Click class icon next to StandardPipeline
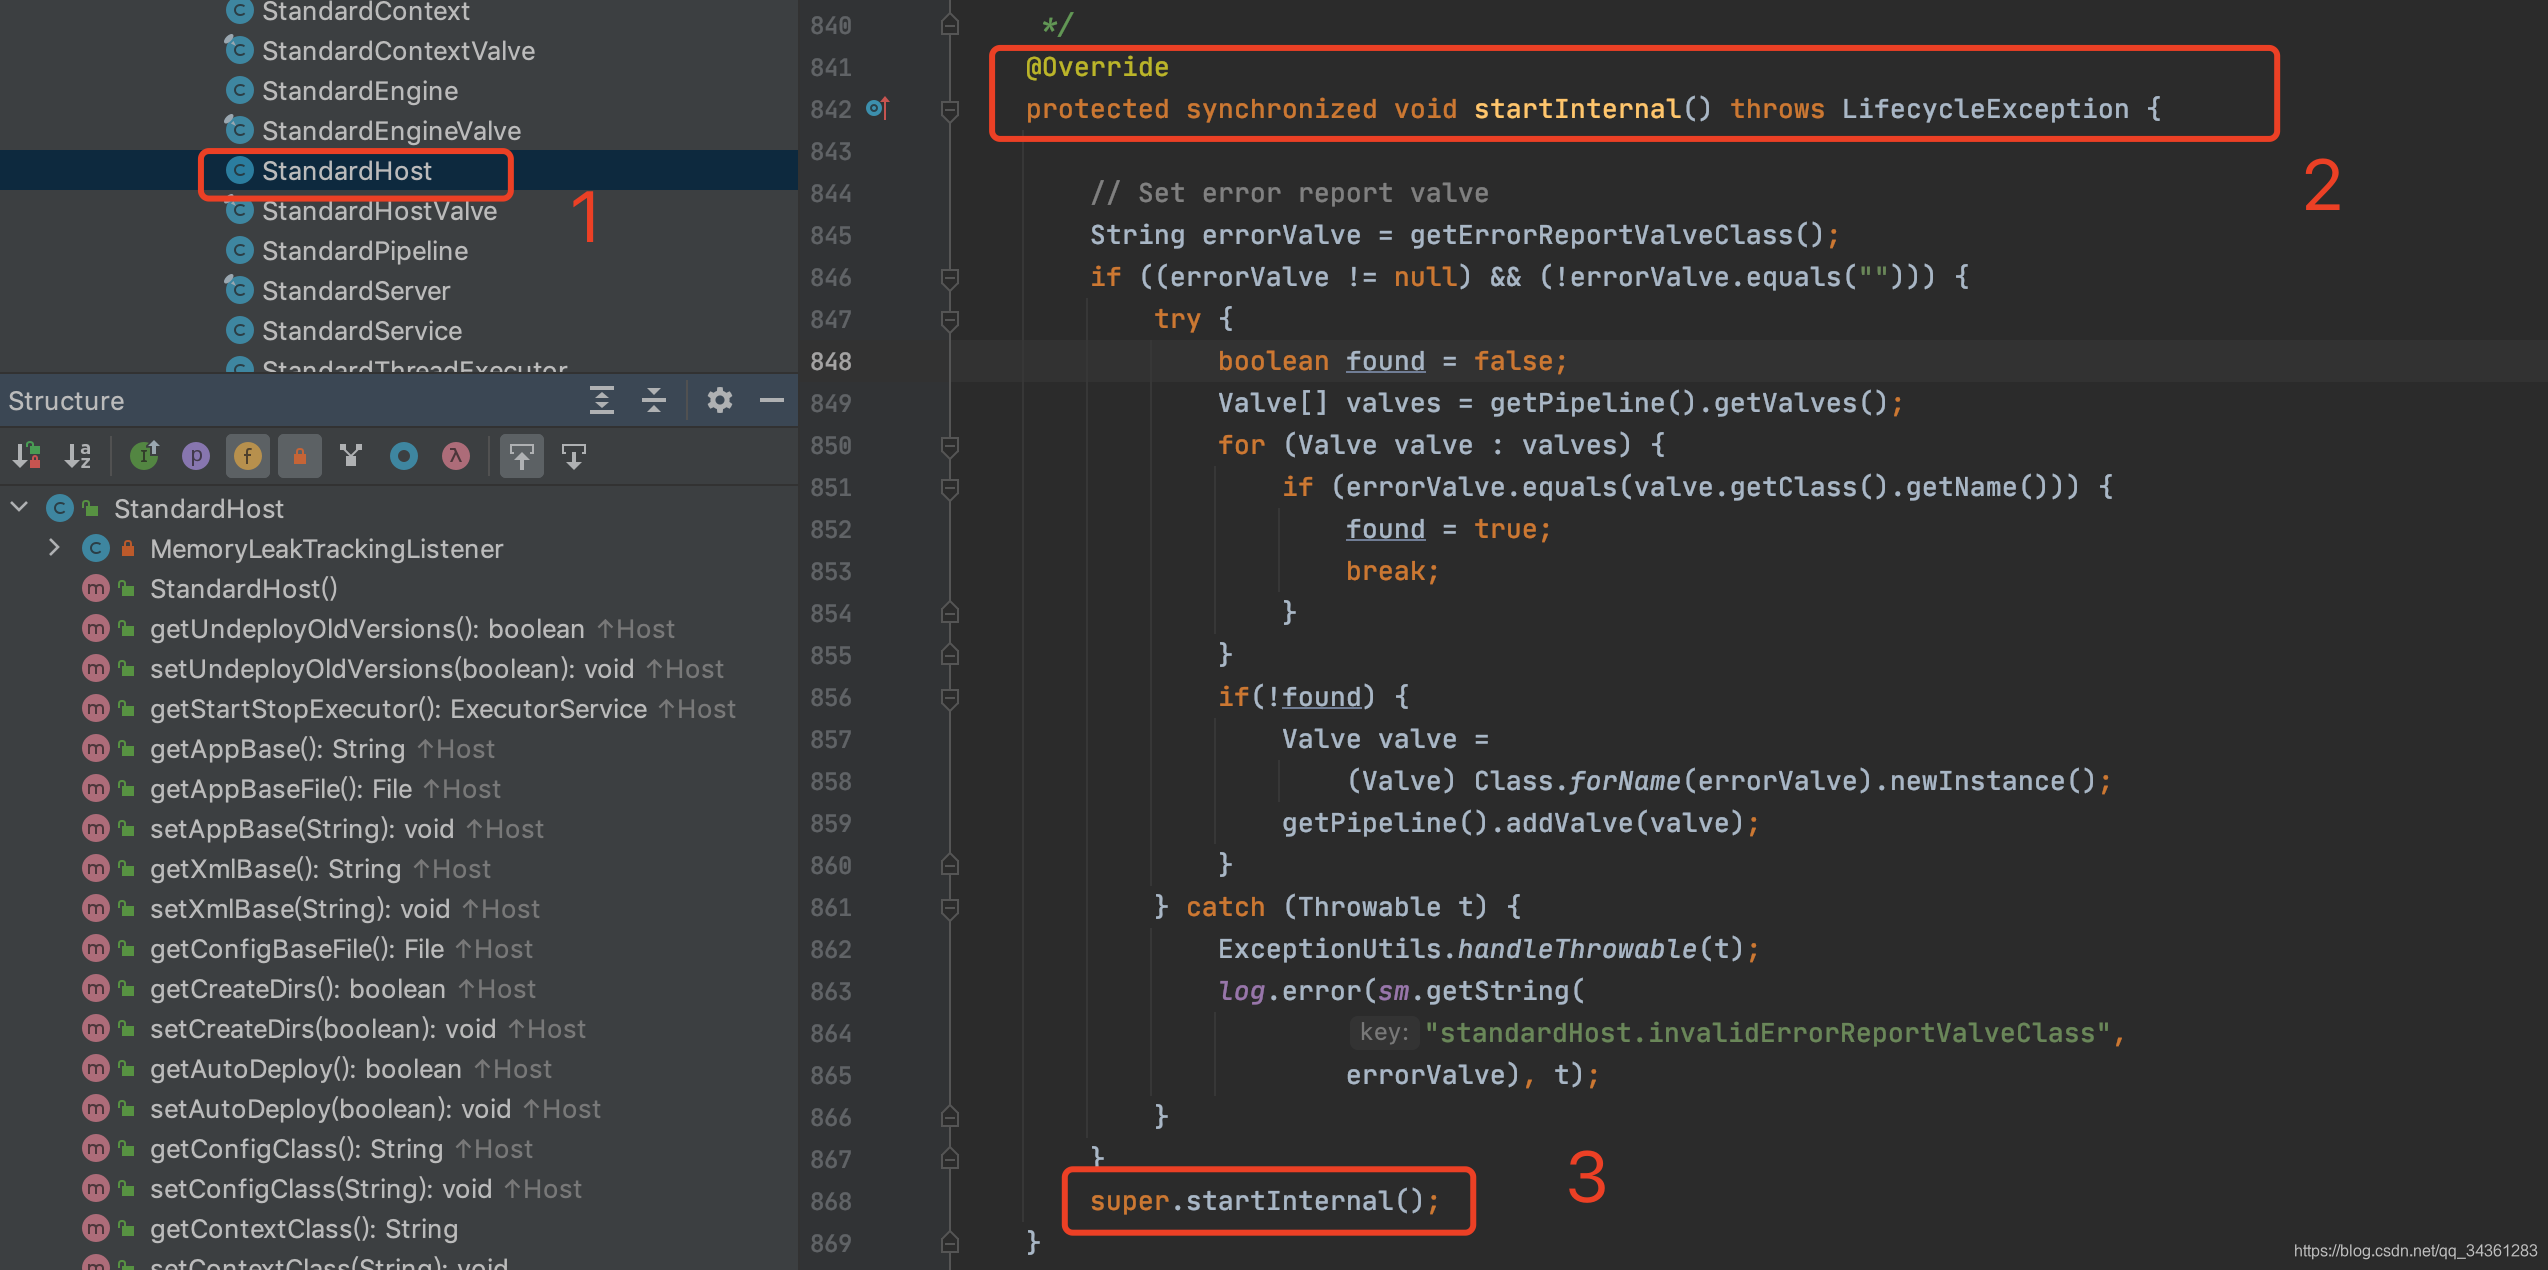This screenshot has height=1270, width=2548. coord(239,250)
